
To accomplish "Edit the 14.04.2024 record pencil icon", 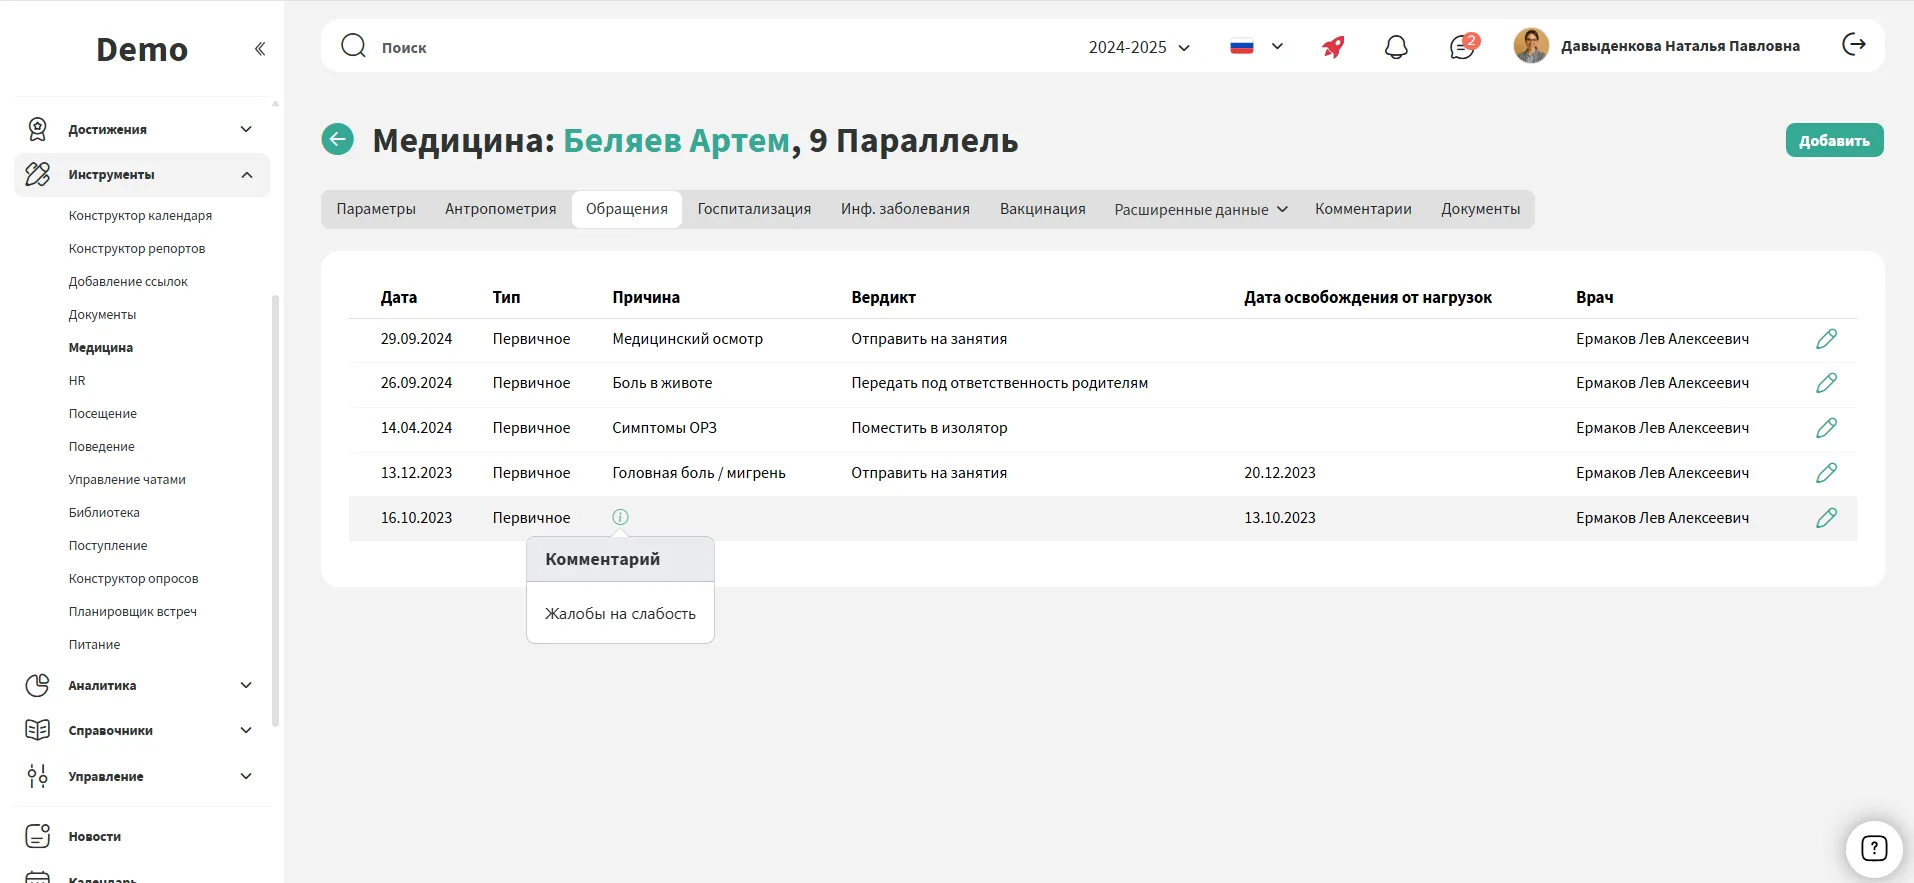I will click(1826, 428).
